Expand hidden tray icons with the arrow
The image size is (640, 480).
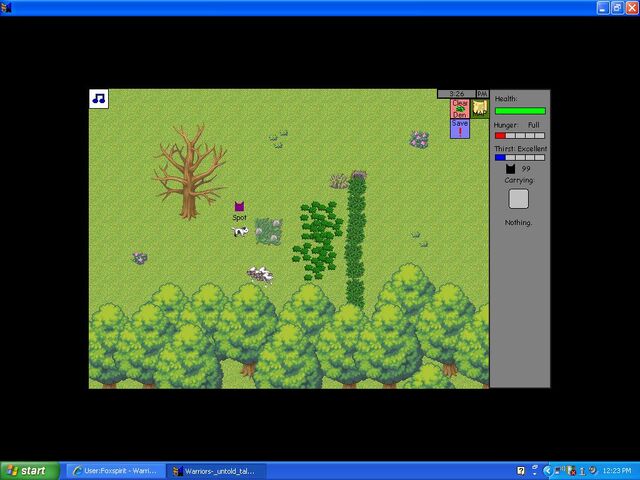pyautogui.click(x=547, y=471)
